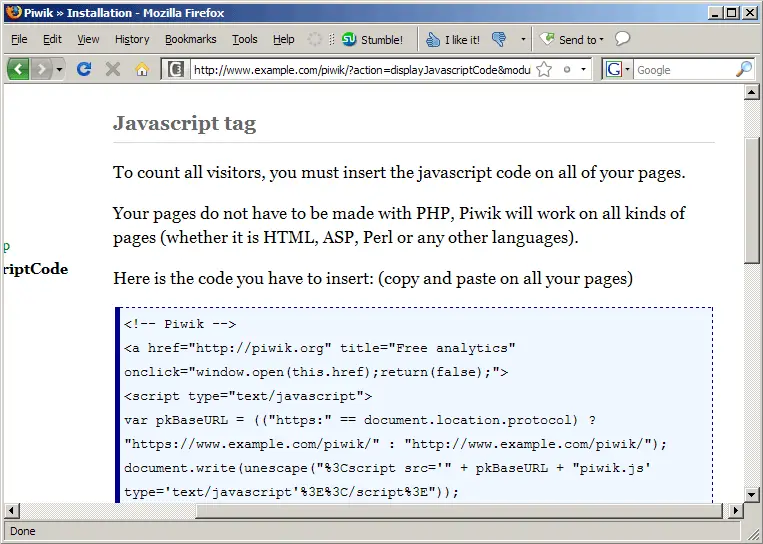Image resolution: width=763 pixels, height=544 pixels.
Task: Reload the current page
Action: tap(84, 69)
